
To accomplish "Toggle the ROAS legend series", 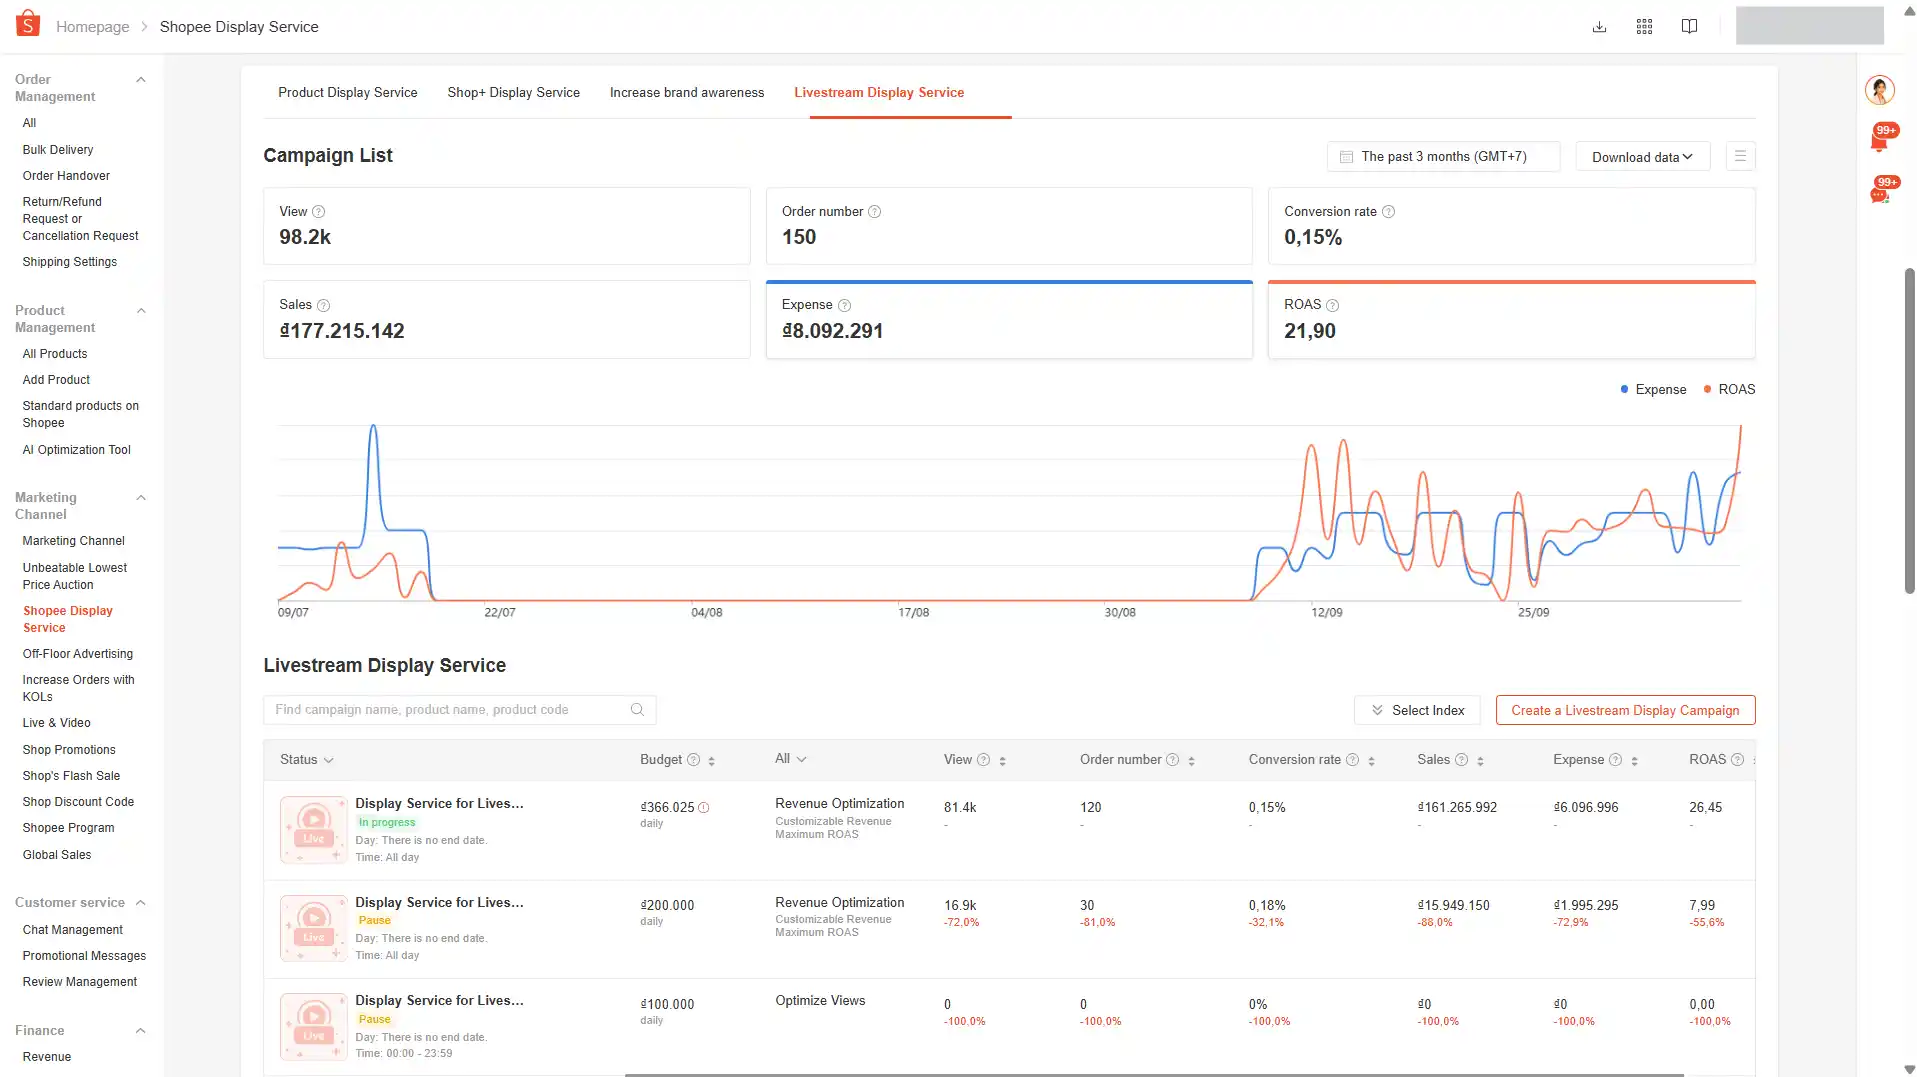I will click(x=1729, y=390).
